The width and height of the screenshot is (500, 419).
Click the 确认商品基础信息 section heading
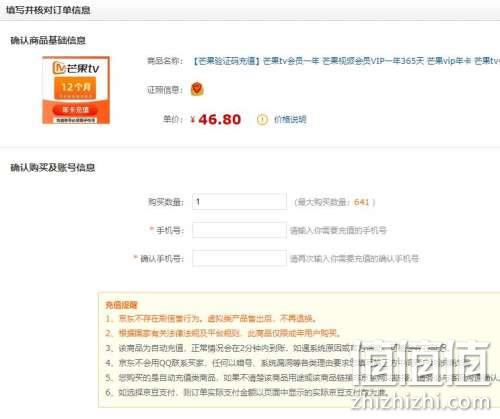[48, 41]
